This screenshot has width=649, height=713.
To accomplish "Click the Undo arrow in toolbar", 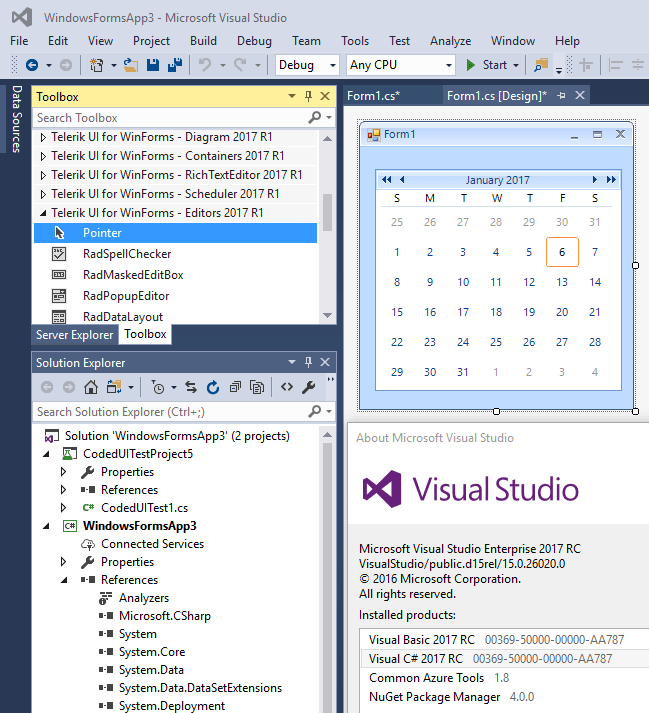I will pyautogui.click(x=205, y=65).
